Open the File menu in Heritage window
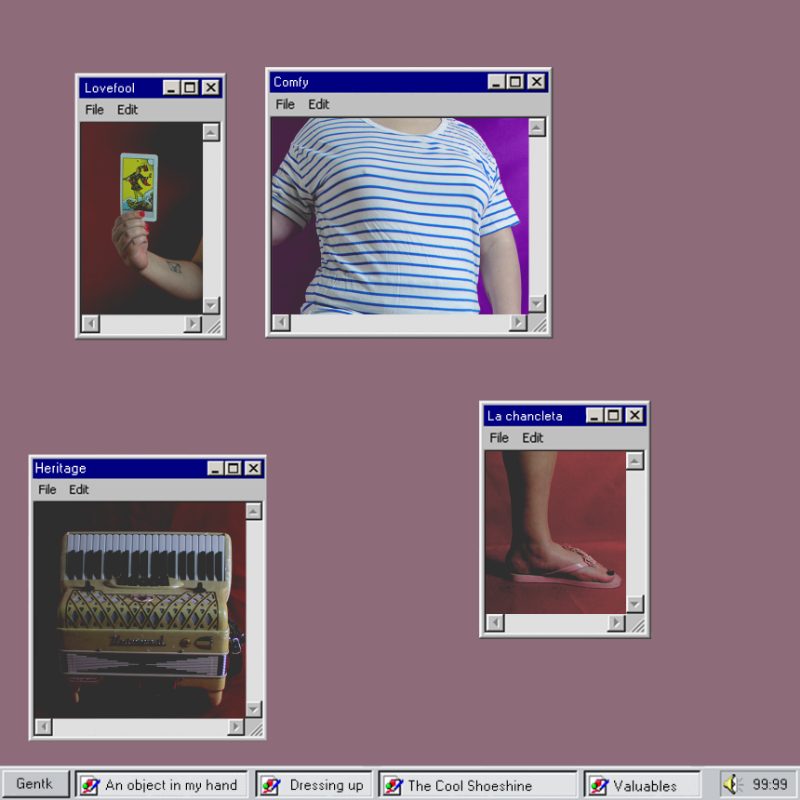The height and width of the screenshot is (800, 800). [47, 490]
